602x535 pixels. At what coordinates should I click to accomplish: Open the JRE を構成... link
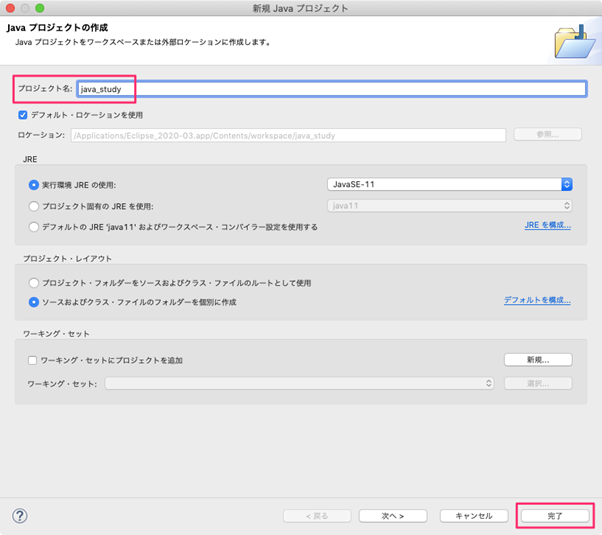[x=547, y=225]
